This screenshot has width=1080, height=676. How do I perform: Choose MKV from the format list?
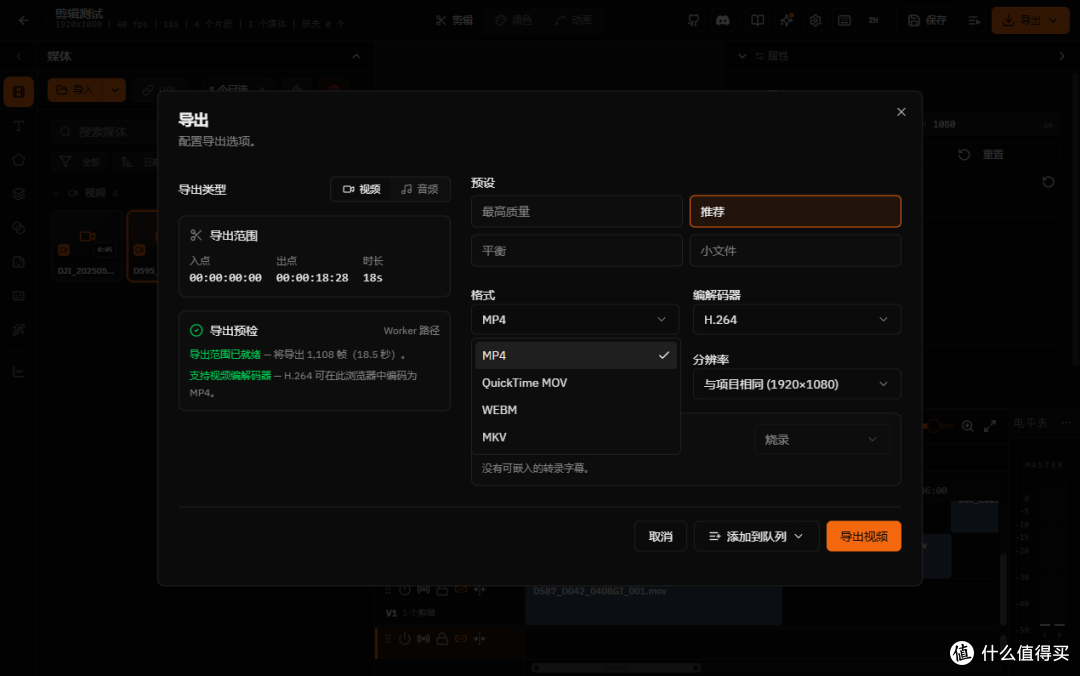coord(576,437)
